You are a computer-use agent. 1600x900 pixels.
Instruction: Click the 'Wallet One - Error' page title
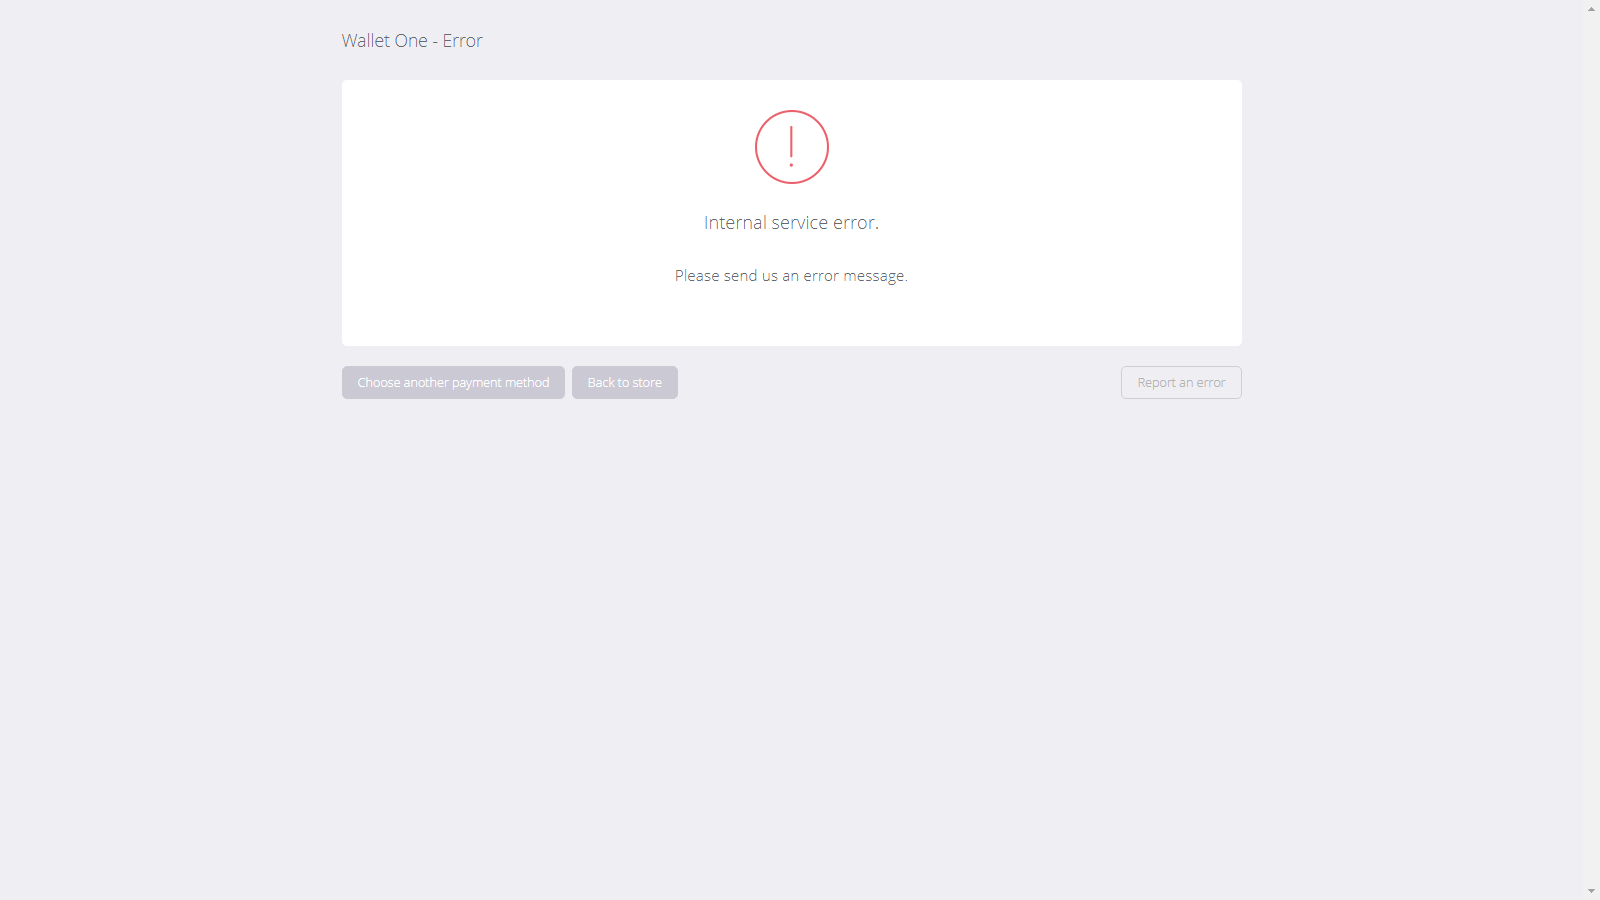coord(412,41)
